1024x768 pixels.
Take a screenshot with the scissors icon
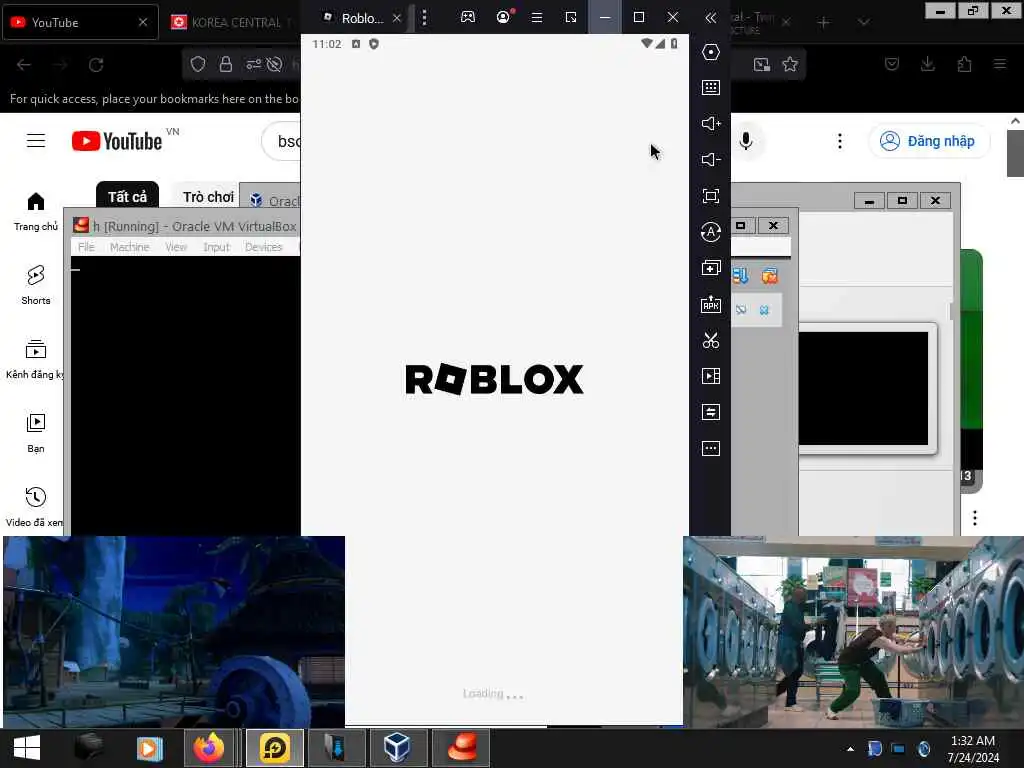pos(711,340)
